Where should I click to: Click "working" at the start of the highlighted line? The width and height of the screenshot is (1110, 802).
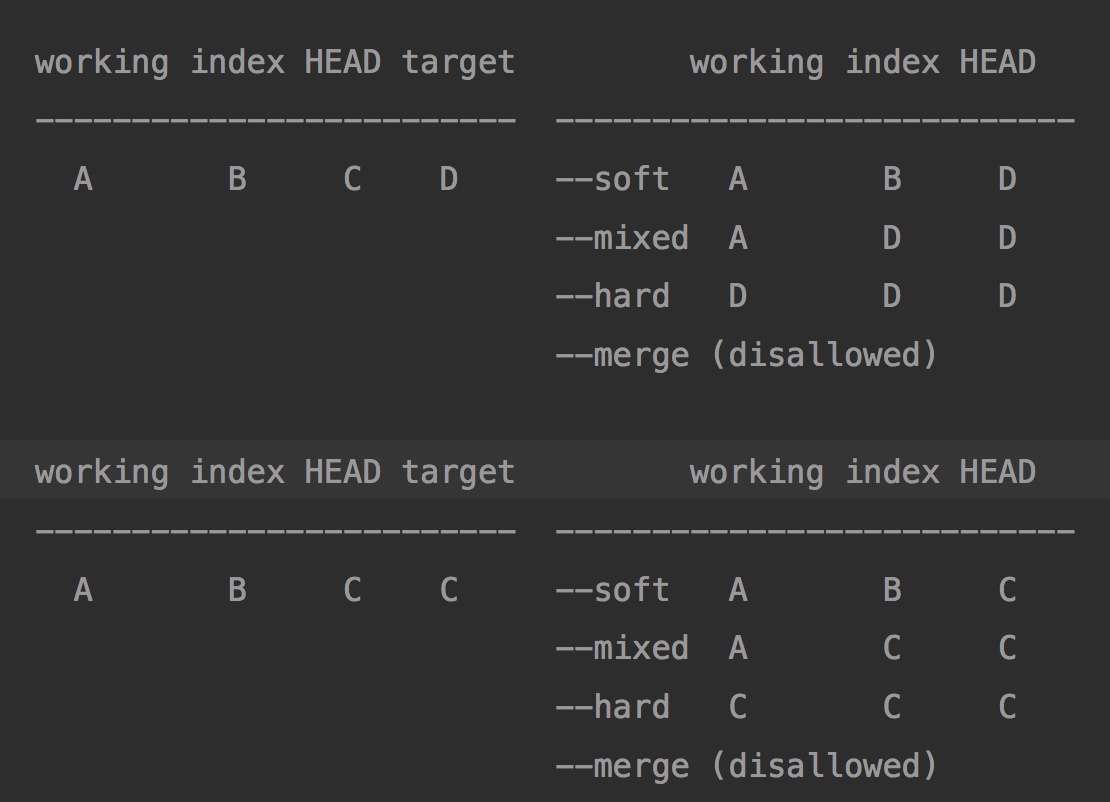[102, 472]
